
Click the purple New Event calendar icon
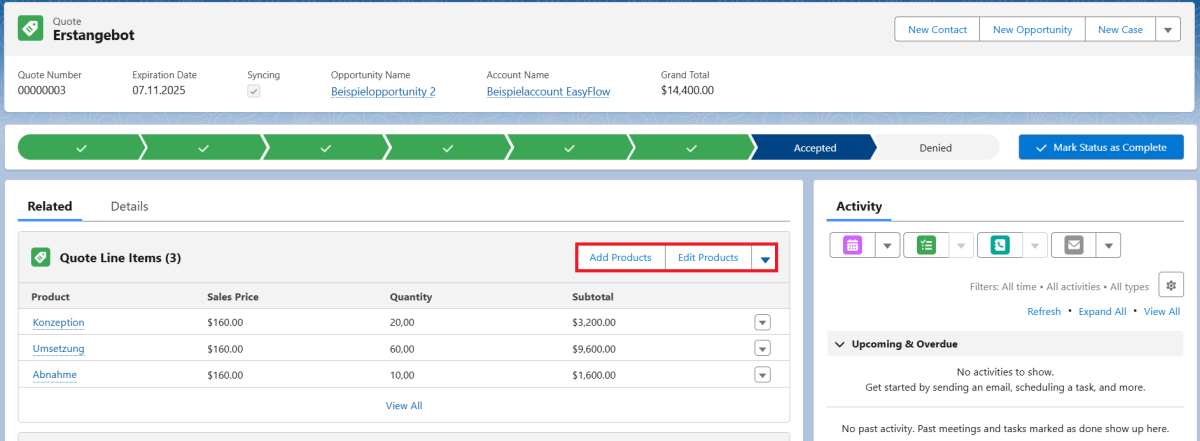(852, 245)
